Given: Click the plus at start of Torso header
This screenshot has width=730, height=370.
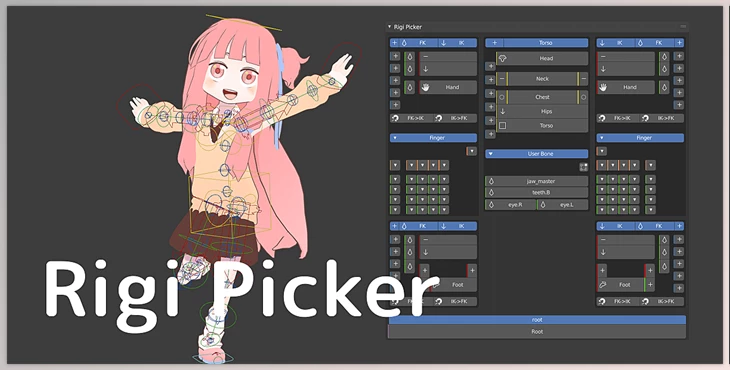Looking at the screenshot, I should coord(494,43).
